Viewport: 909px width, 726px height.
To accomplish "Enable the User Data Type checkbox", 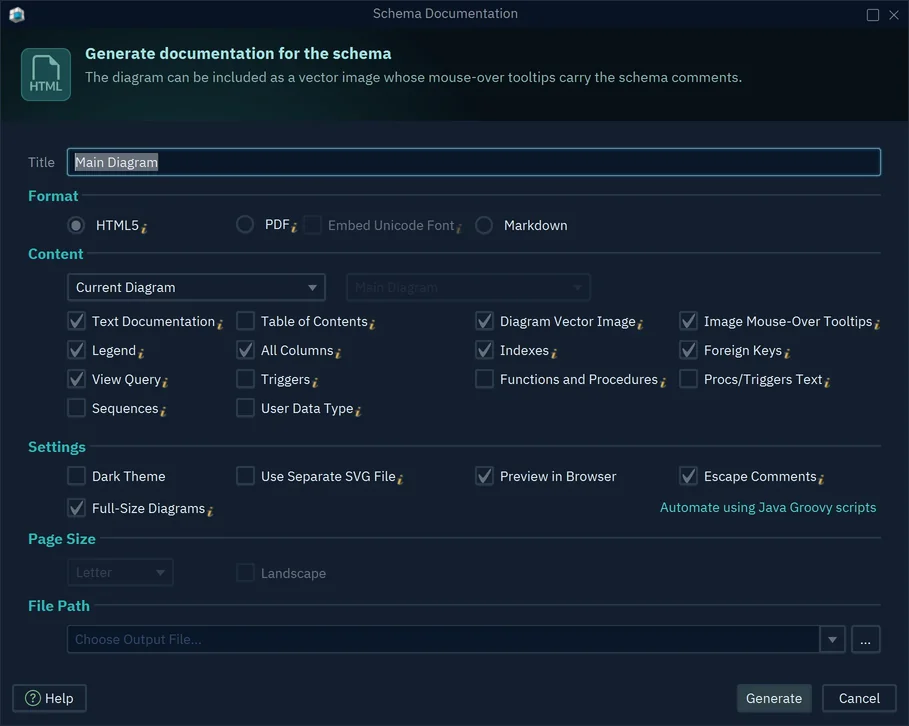I will point(245,408).
